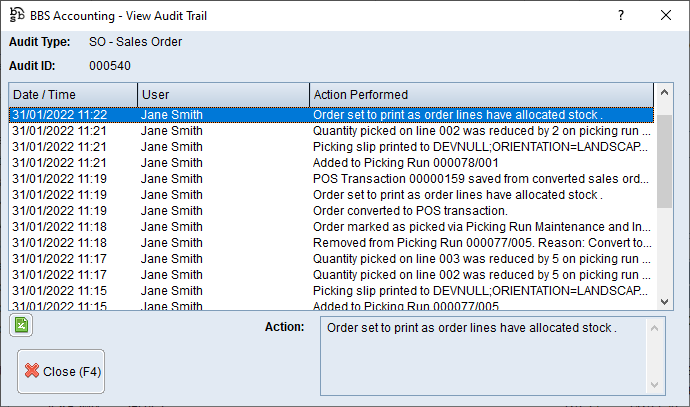Sort by the Date / Time column header
The width and height of the screenshot is (690, 407).
tap(72, 94)
